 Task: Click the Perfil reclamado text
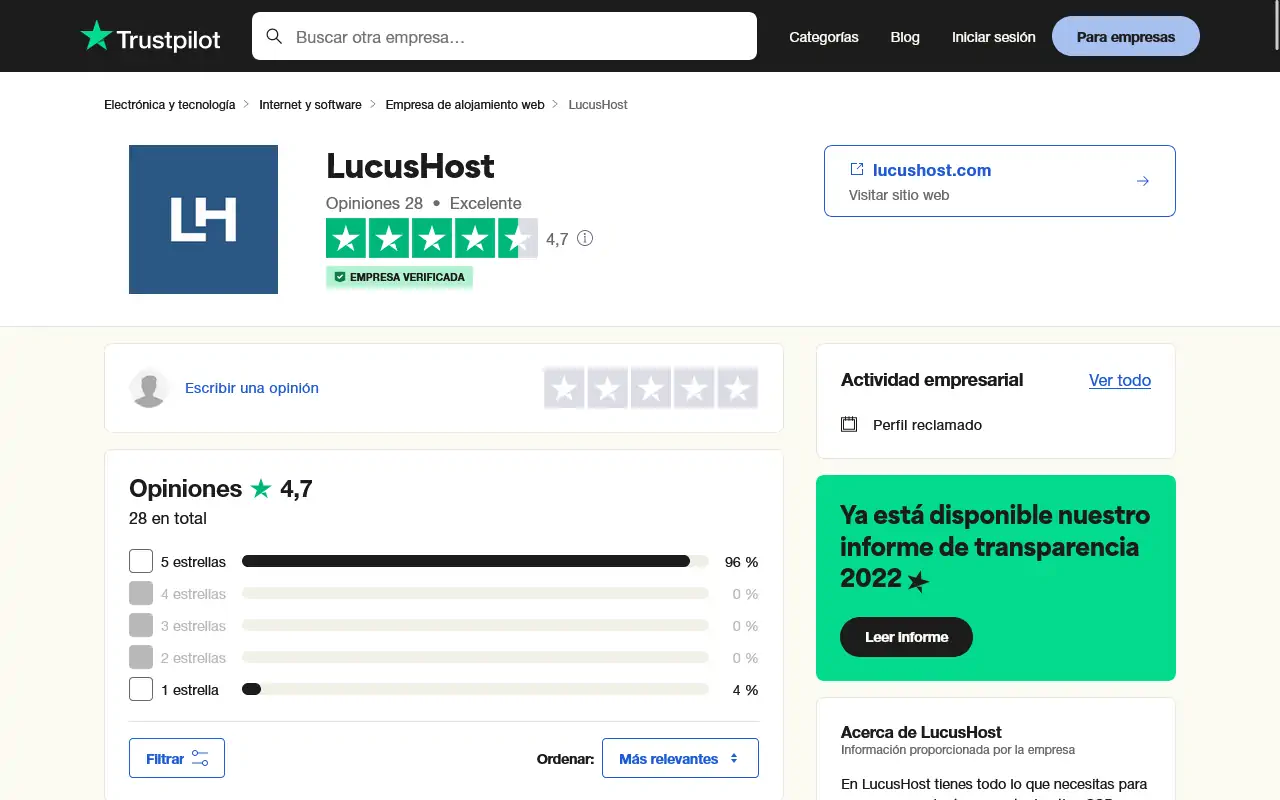click(927, 425)
